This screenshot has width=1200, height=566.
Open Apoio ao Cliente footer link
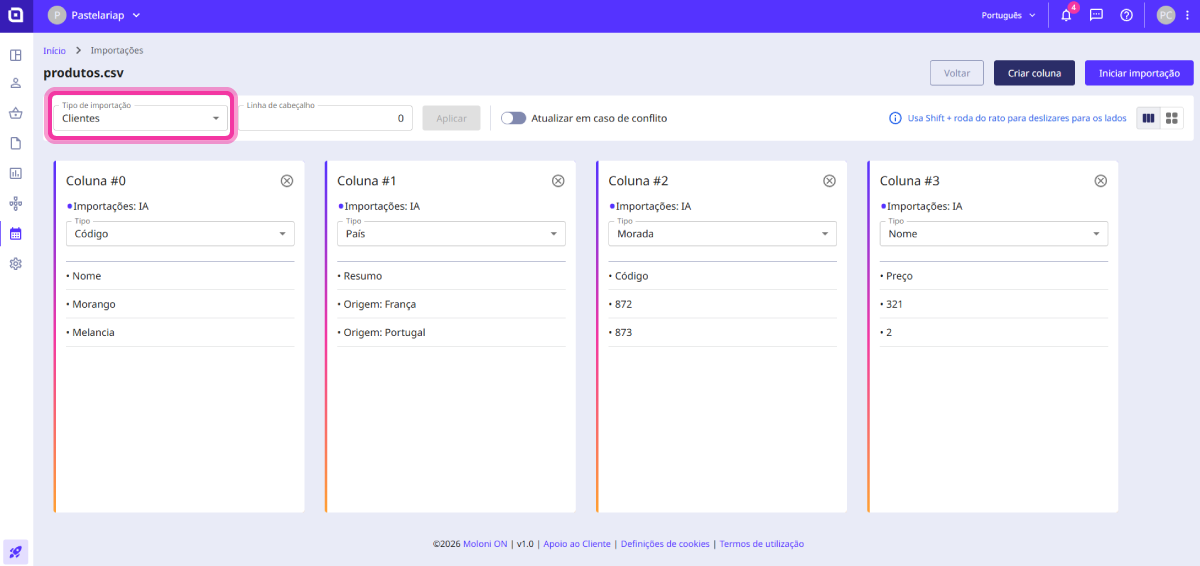pos(577,544)
